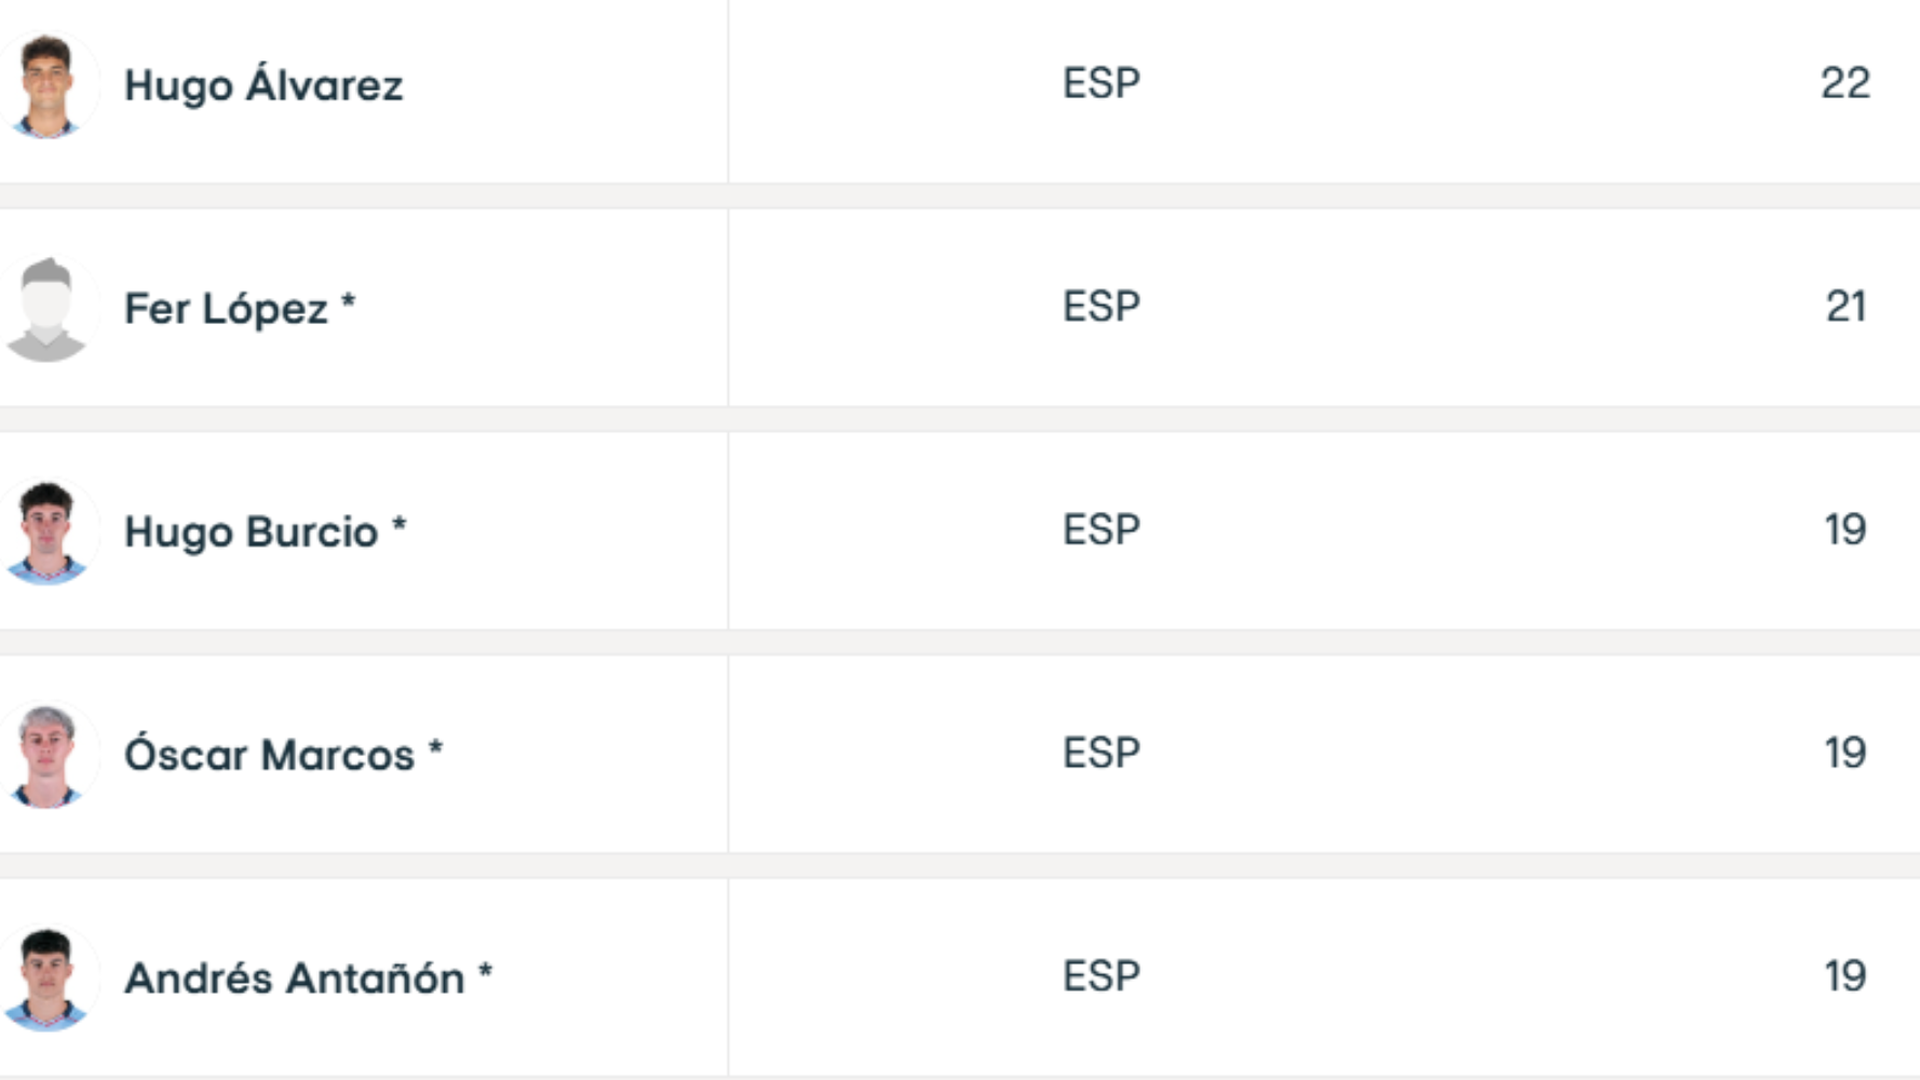Click ESP nationality in Óscar Marcos row
This screenshot has width=1920, height=1080.
point(1101,753)
